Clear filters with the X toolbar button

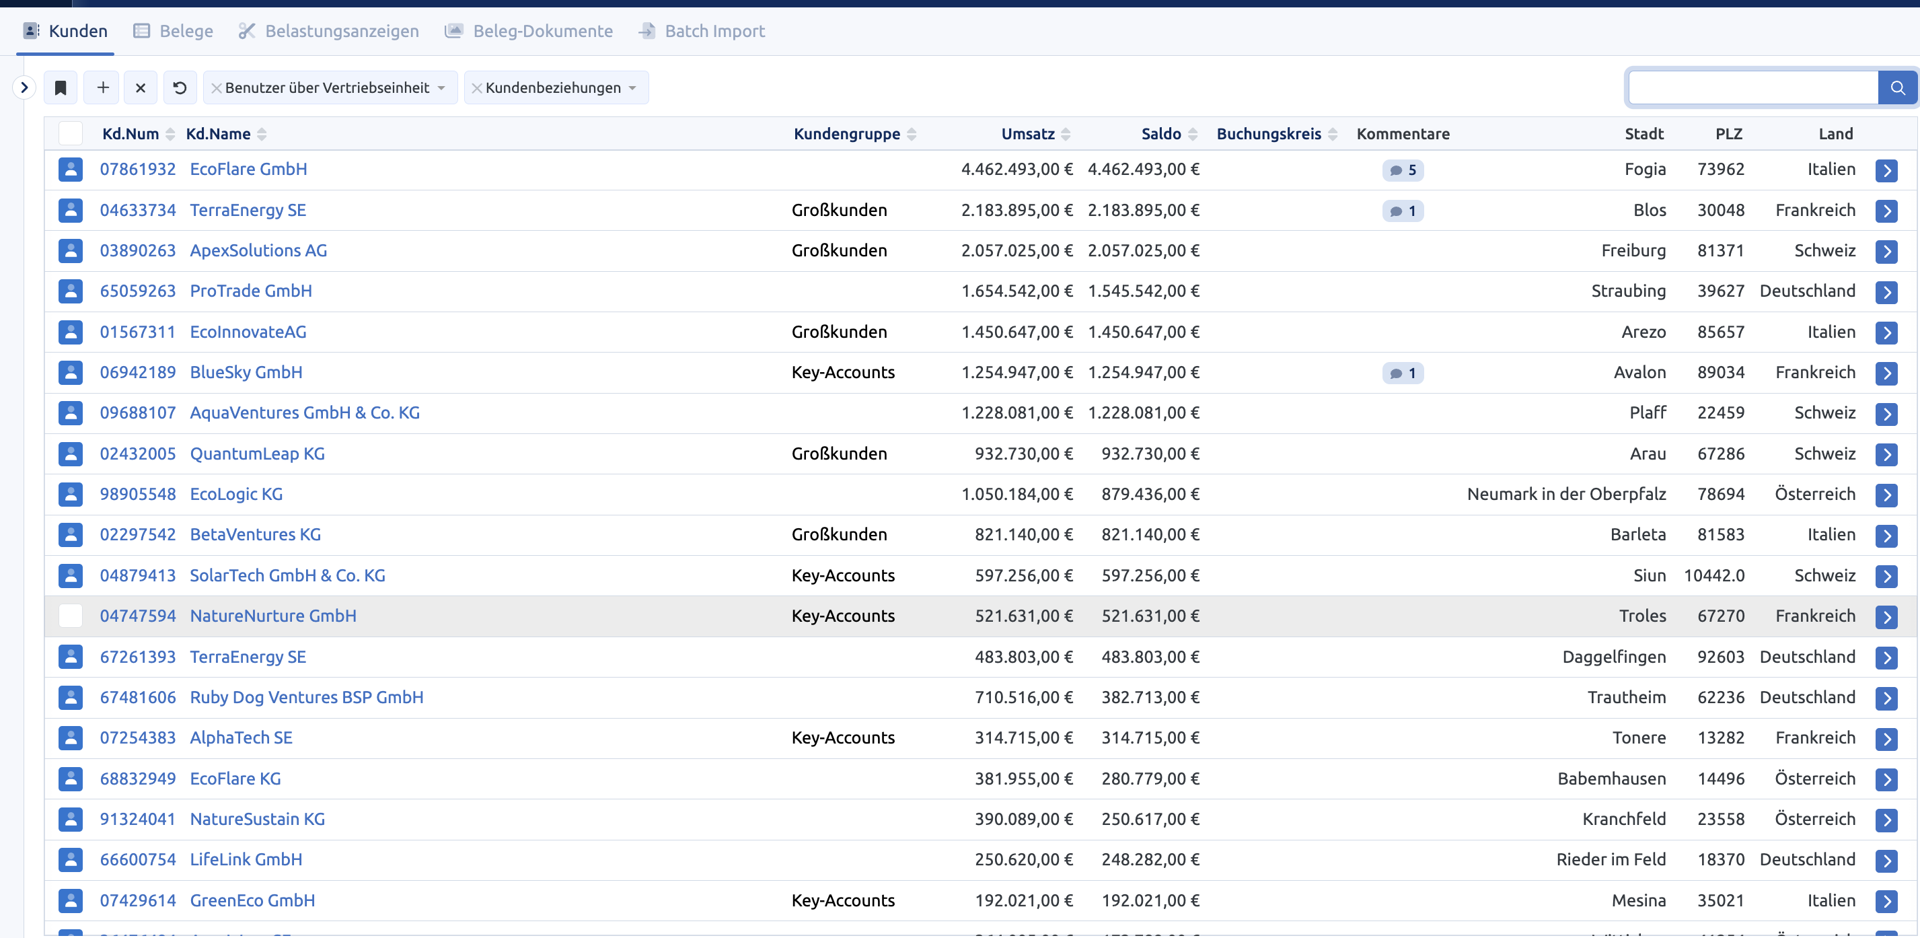pos(141,88)
